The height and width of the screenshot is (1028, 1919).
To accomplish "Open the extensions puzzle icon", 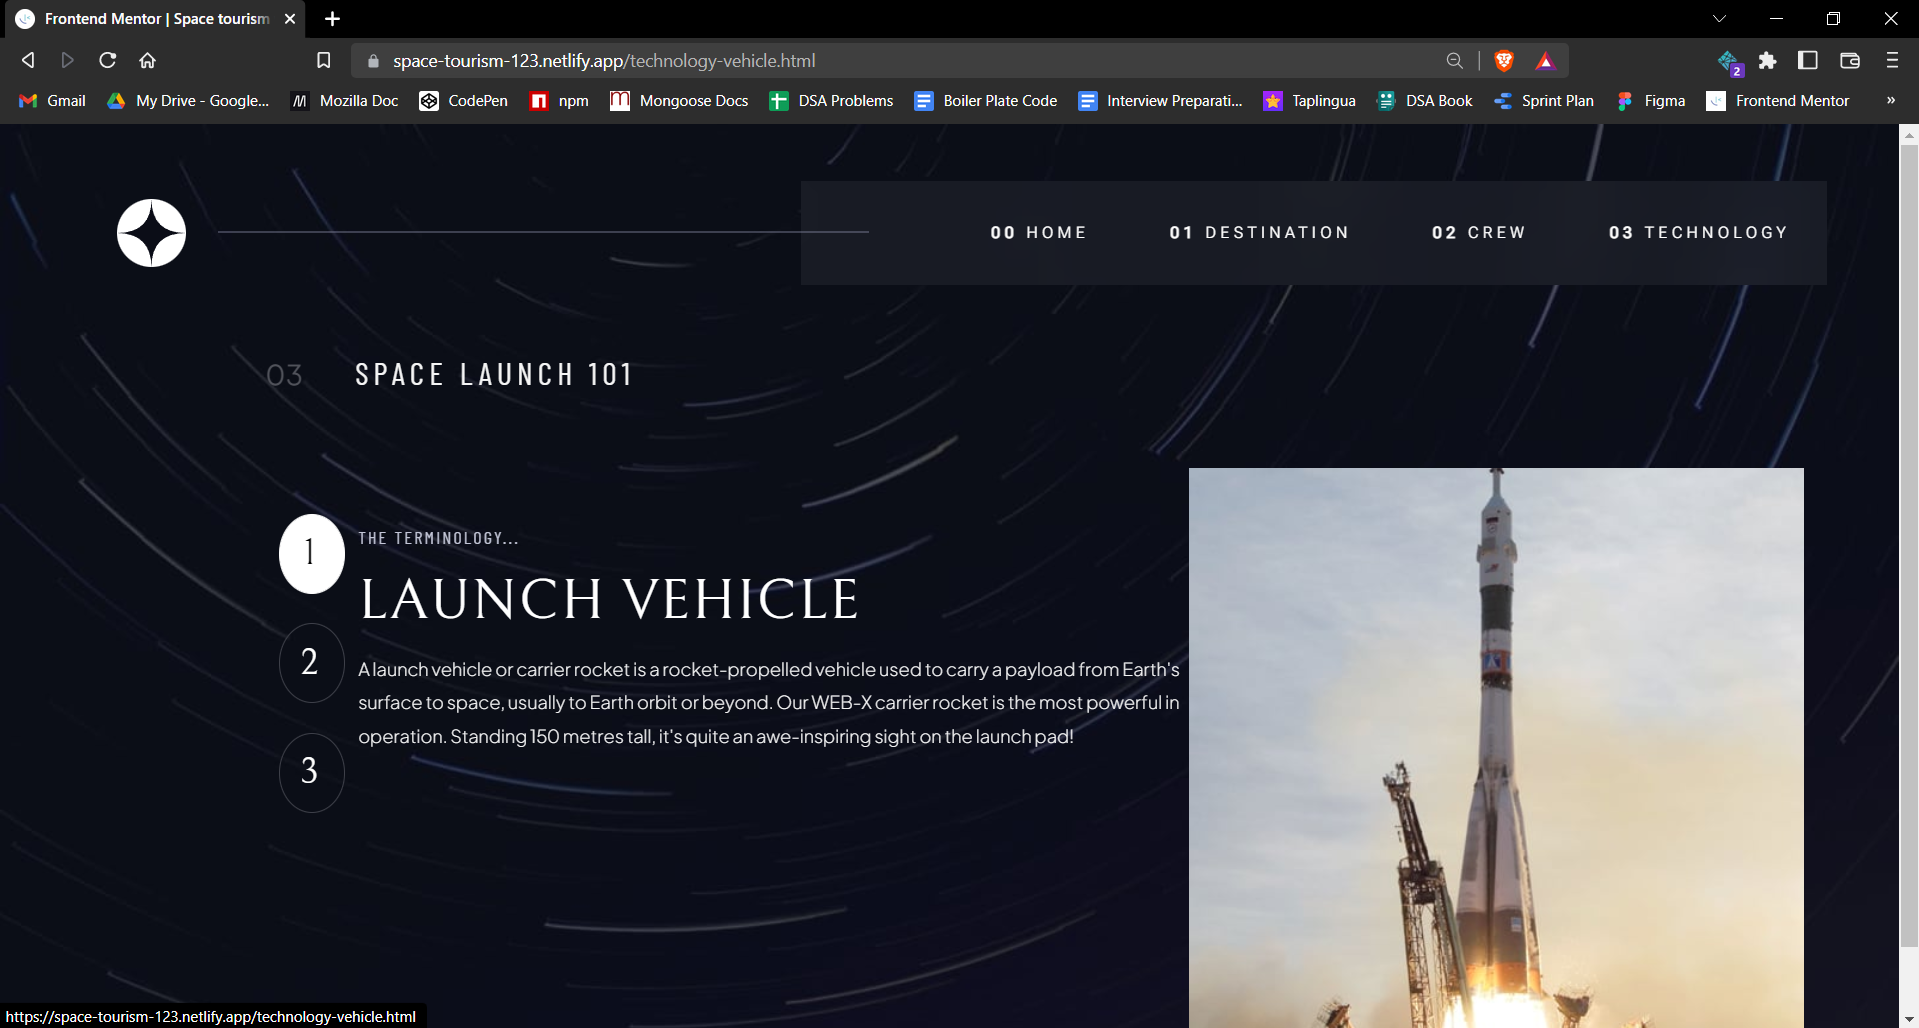I will coord(1767,61).
